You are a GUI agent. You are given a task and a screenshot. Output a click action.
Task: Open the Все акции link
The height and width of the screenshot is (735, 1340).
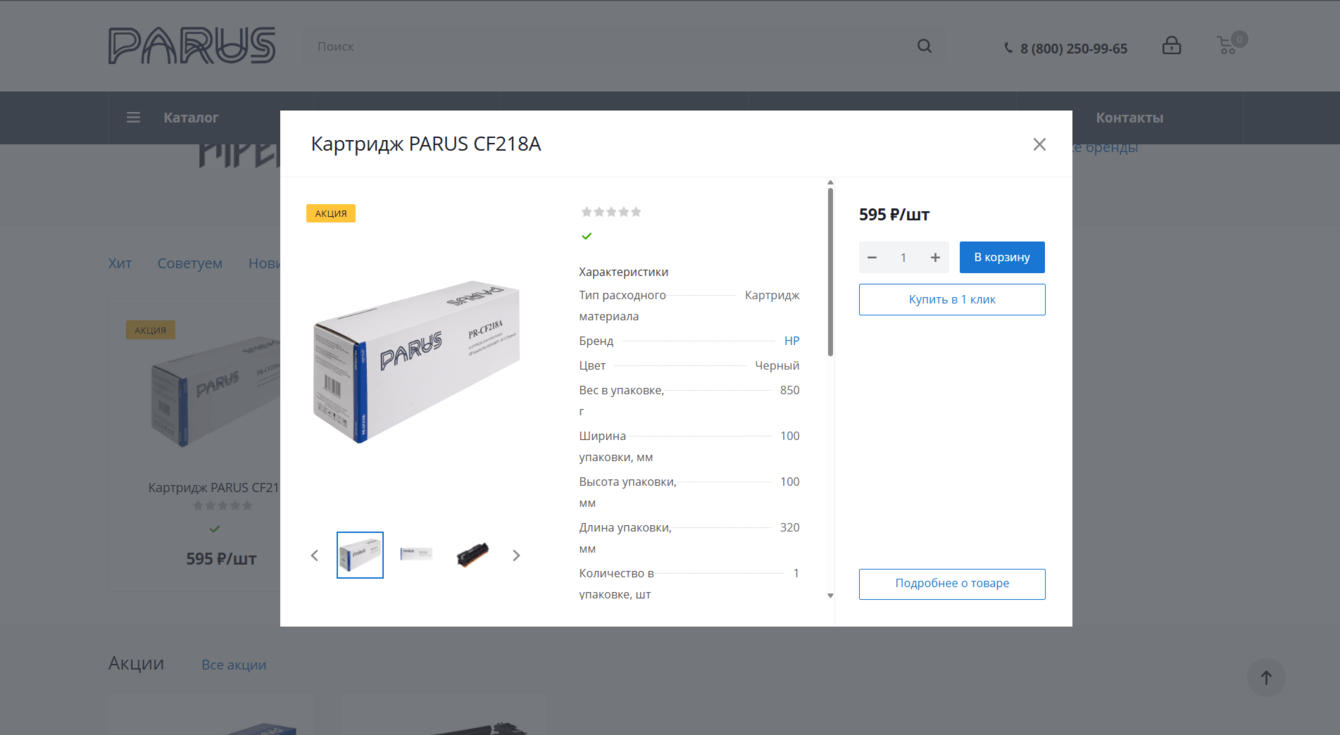pos(234,665)
